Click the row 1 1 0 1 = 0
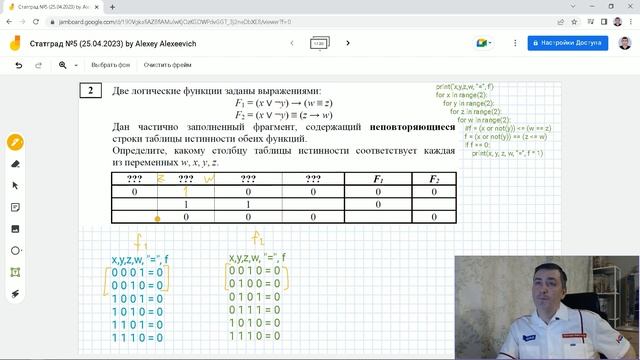Screen dimensions: 640x360 (x=137, y=325)
